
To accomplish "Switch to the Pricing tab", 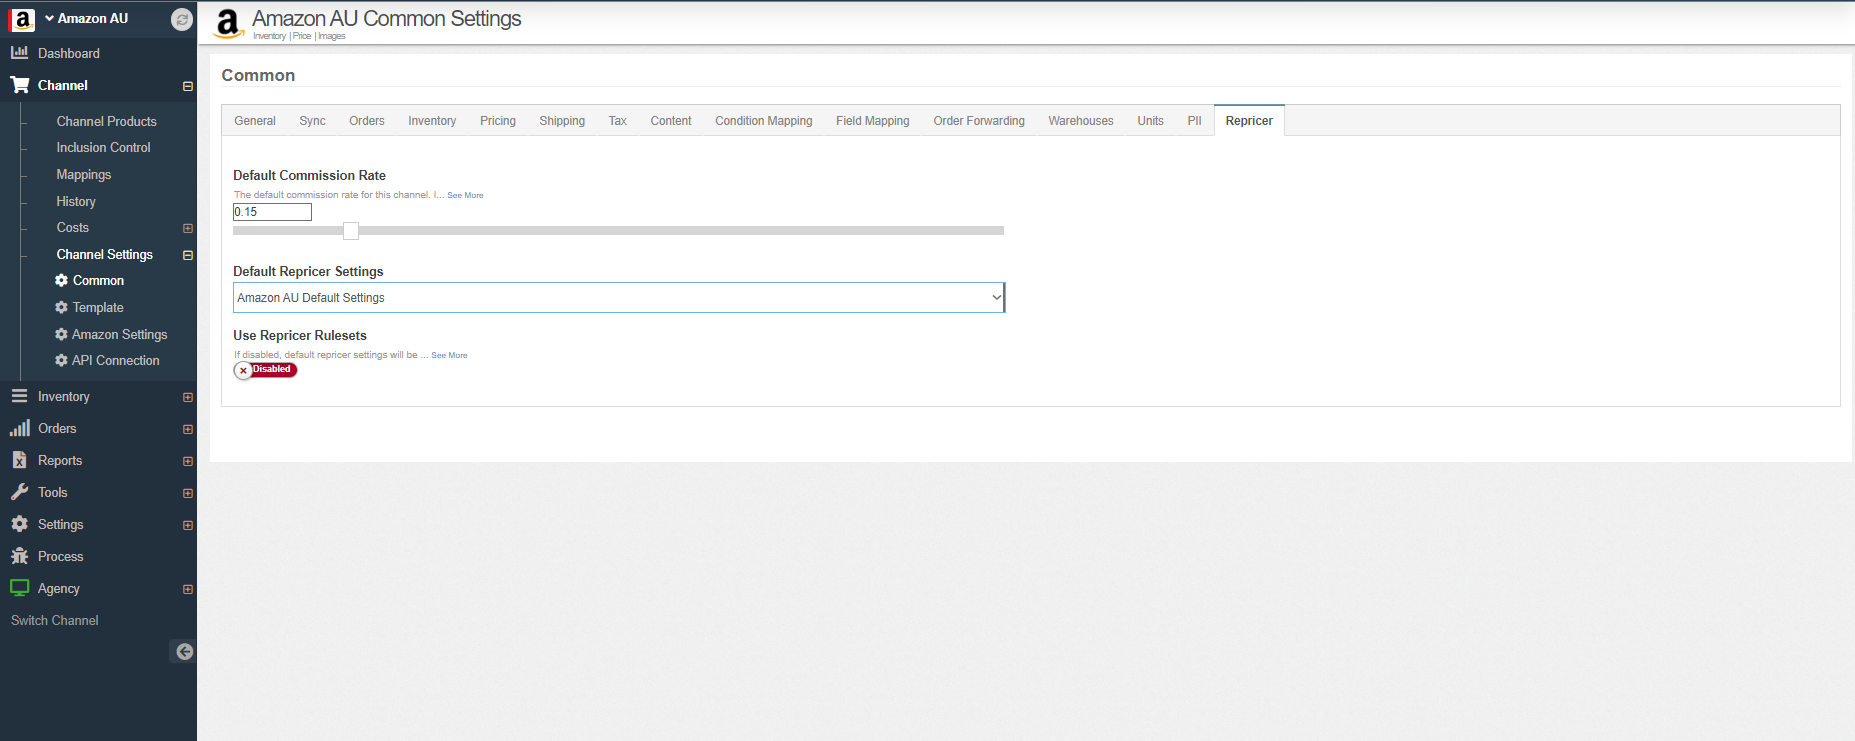I will tap(498, 121).
